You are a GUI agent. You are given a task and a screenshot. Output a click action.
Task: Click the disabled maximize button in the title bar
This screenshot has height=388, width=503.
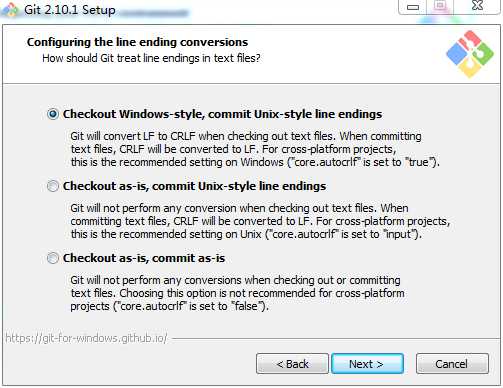point(440,6)
